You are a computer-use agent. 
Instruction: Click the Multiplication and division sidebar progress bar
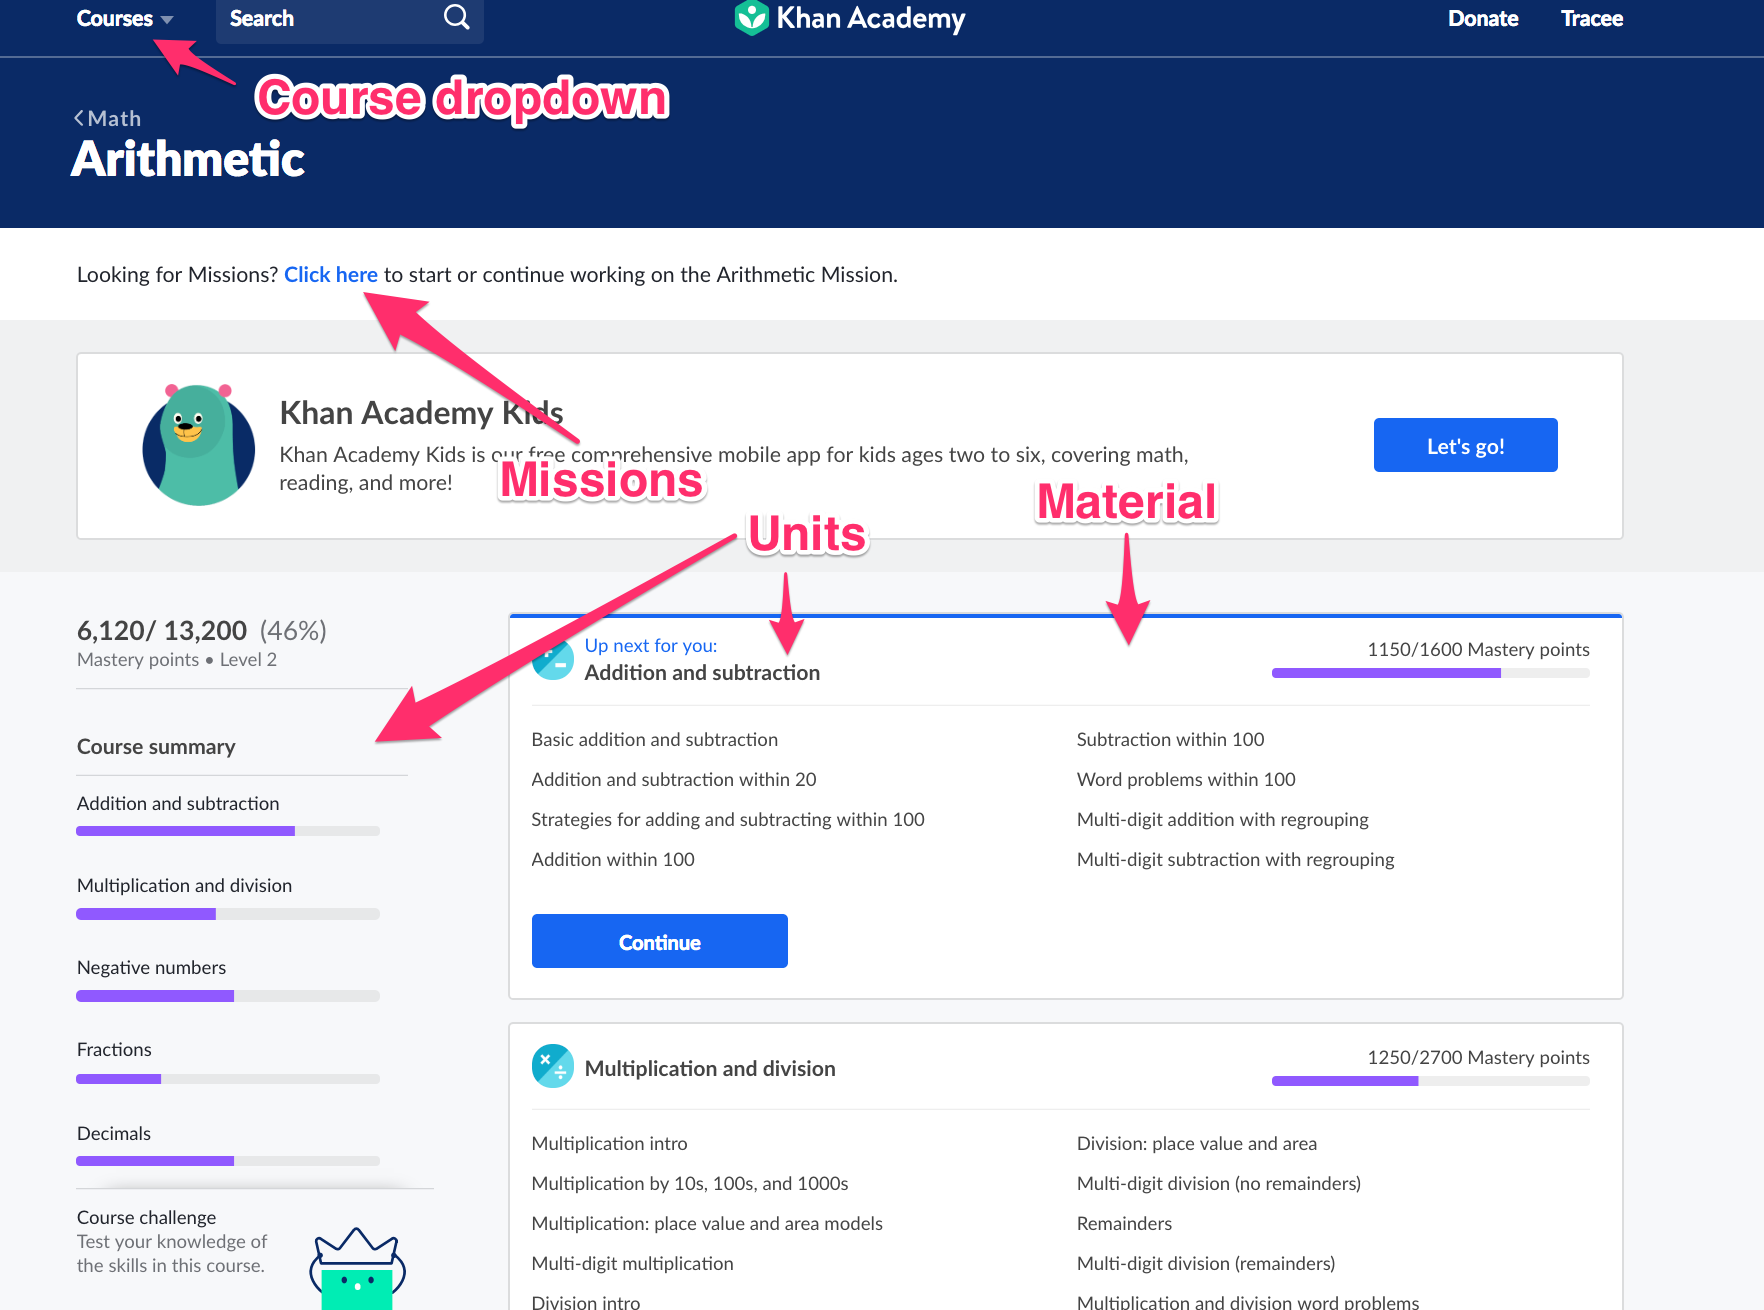[x=228, y=914]
